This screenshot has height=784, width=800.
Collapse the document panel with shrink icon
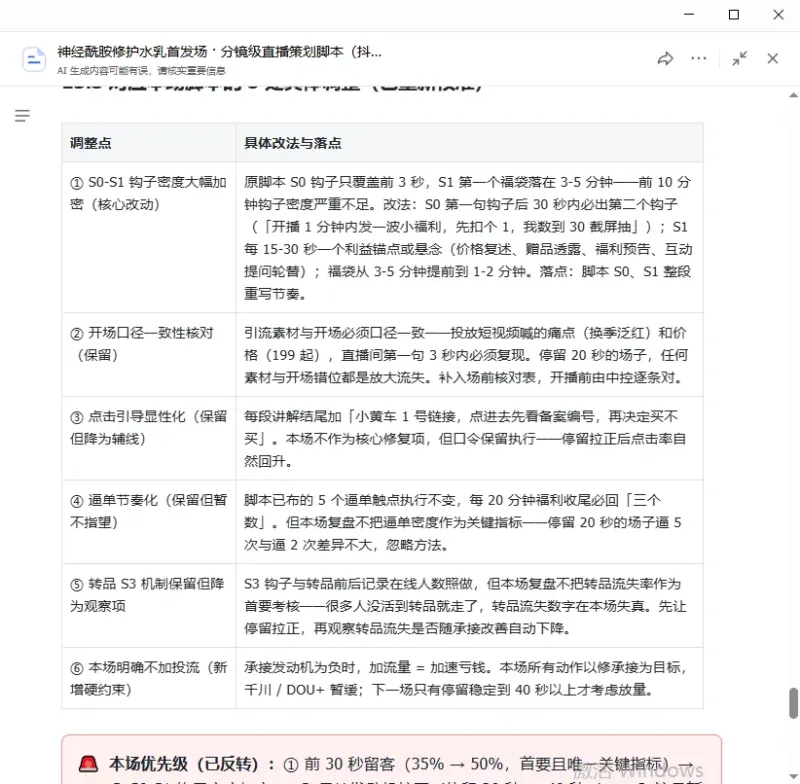(x=739, y=59)
